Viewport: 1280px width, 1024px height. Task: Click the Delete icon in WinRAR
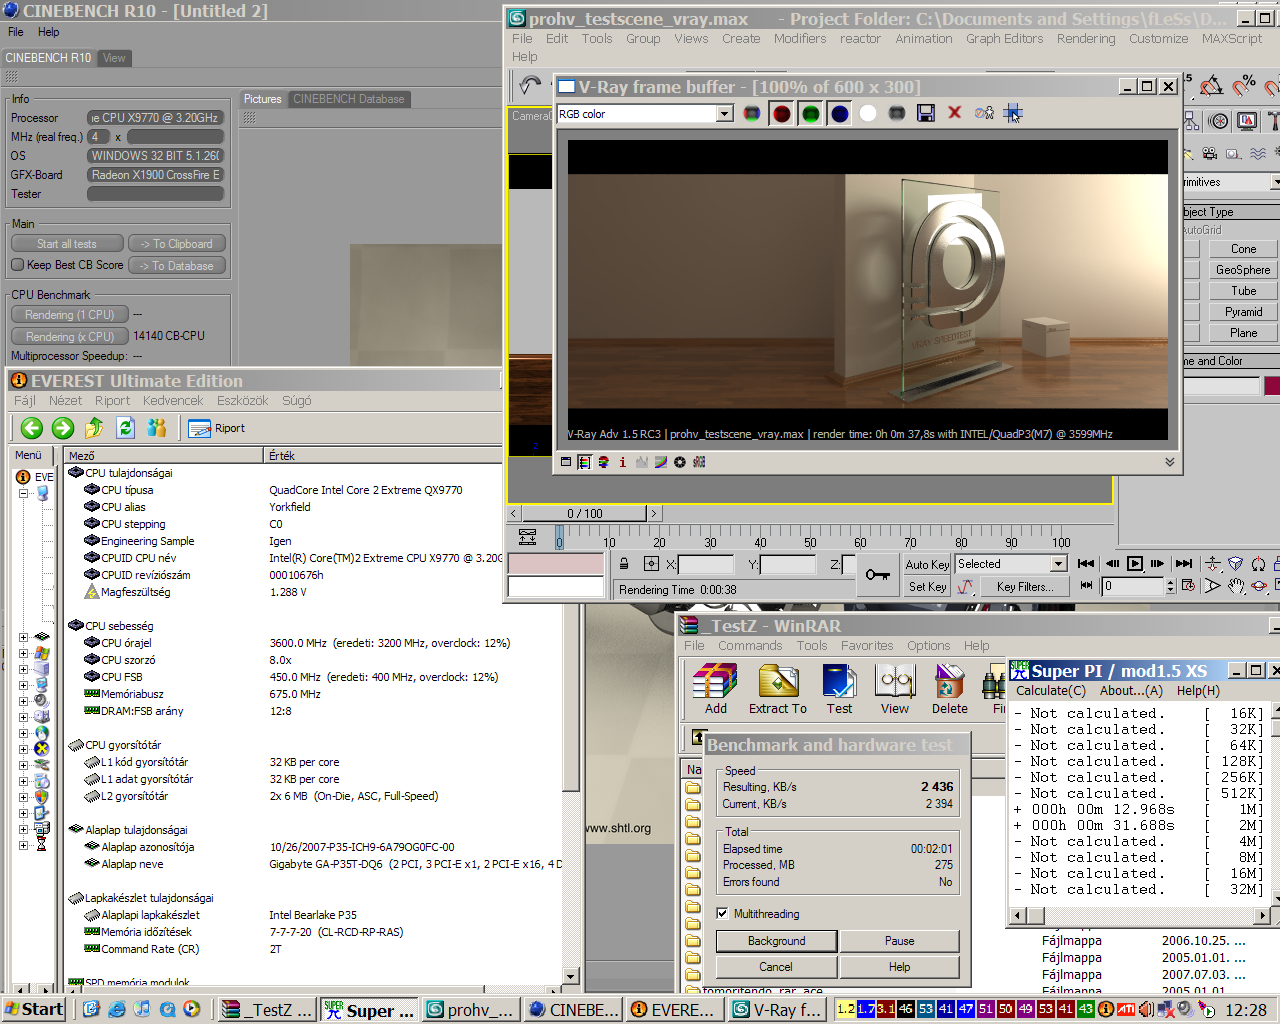pos(949,690)
